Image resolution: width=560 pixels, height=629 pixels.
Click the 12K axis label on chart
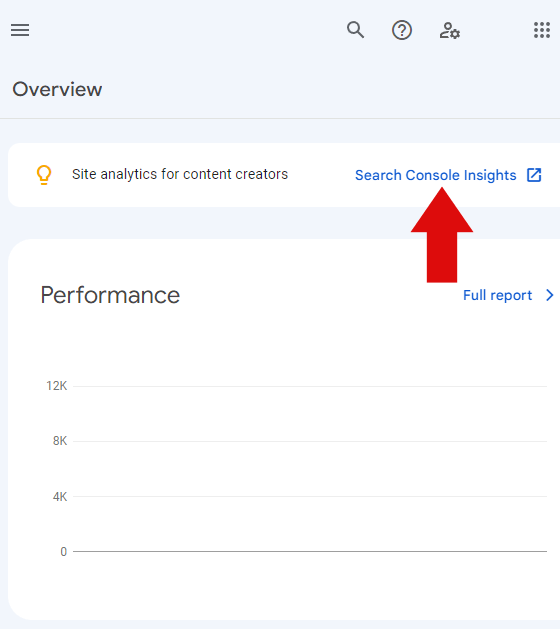[x=57, y=386]
